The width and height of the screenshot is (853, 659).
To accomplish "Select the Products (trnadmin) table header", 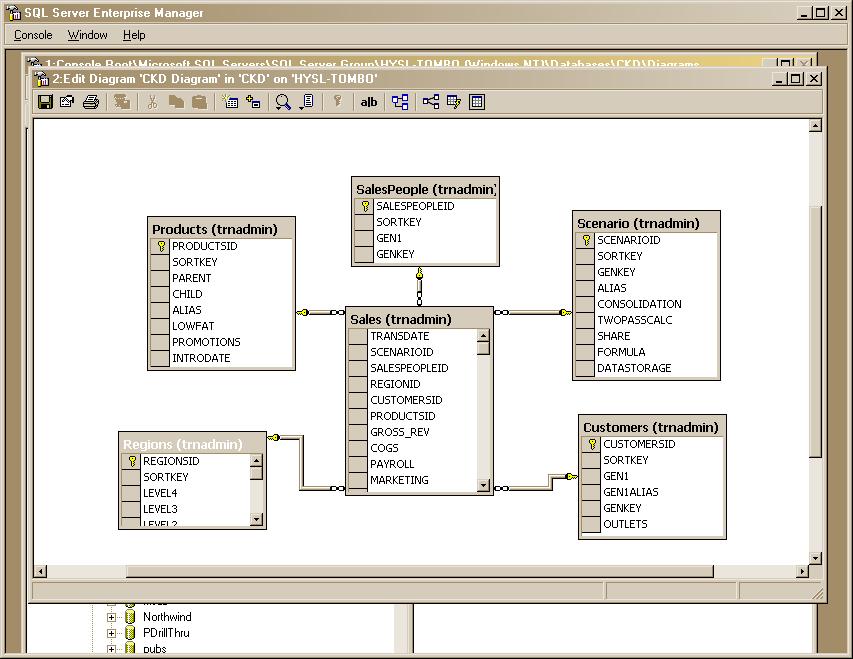I will click(221, 229).
